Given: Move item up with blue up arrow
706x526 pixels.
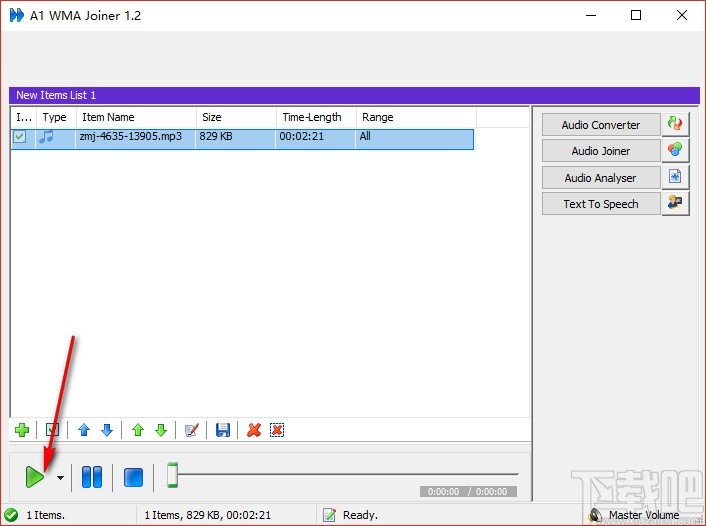Looking at the screenshot, I should pyautogui.click(x=84, y=430).
